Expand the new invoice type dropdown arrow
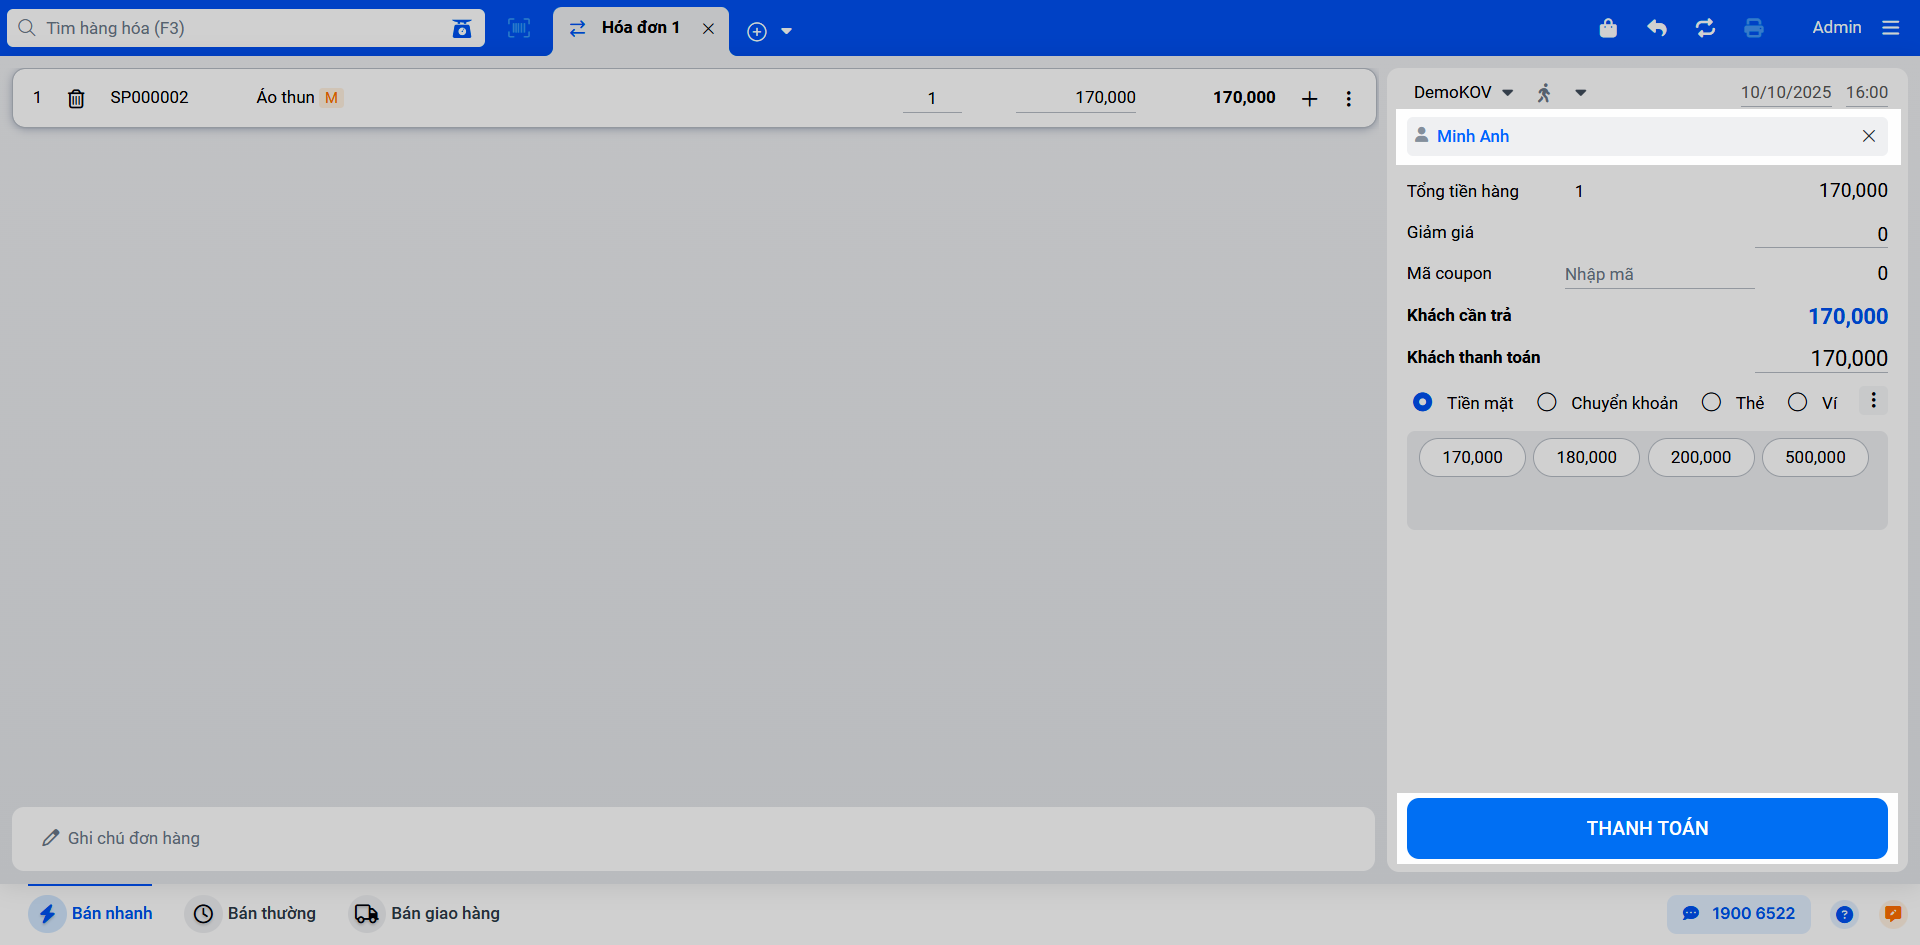This screenshot has width=1920, height=945. point(787,31)
